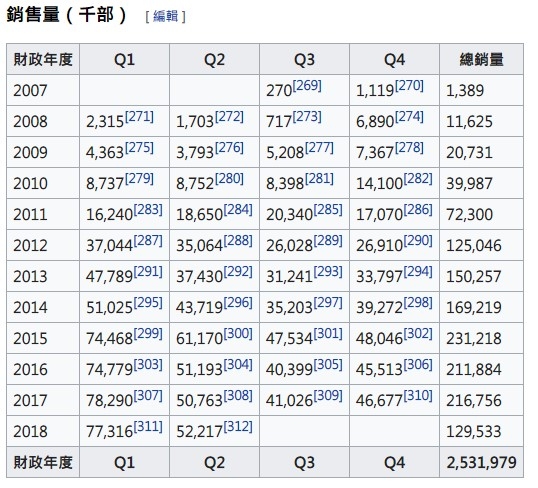Image resolution: width=538 pixels, height=488 pixels.
Task: Open citation [285] beside 20,340
Action: point(328,209)
